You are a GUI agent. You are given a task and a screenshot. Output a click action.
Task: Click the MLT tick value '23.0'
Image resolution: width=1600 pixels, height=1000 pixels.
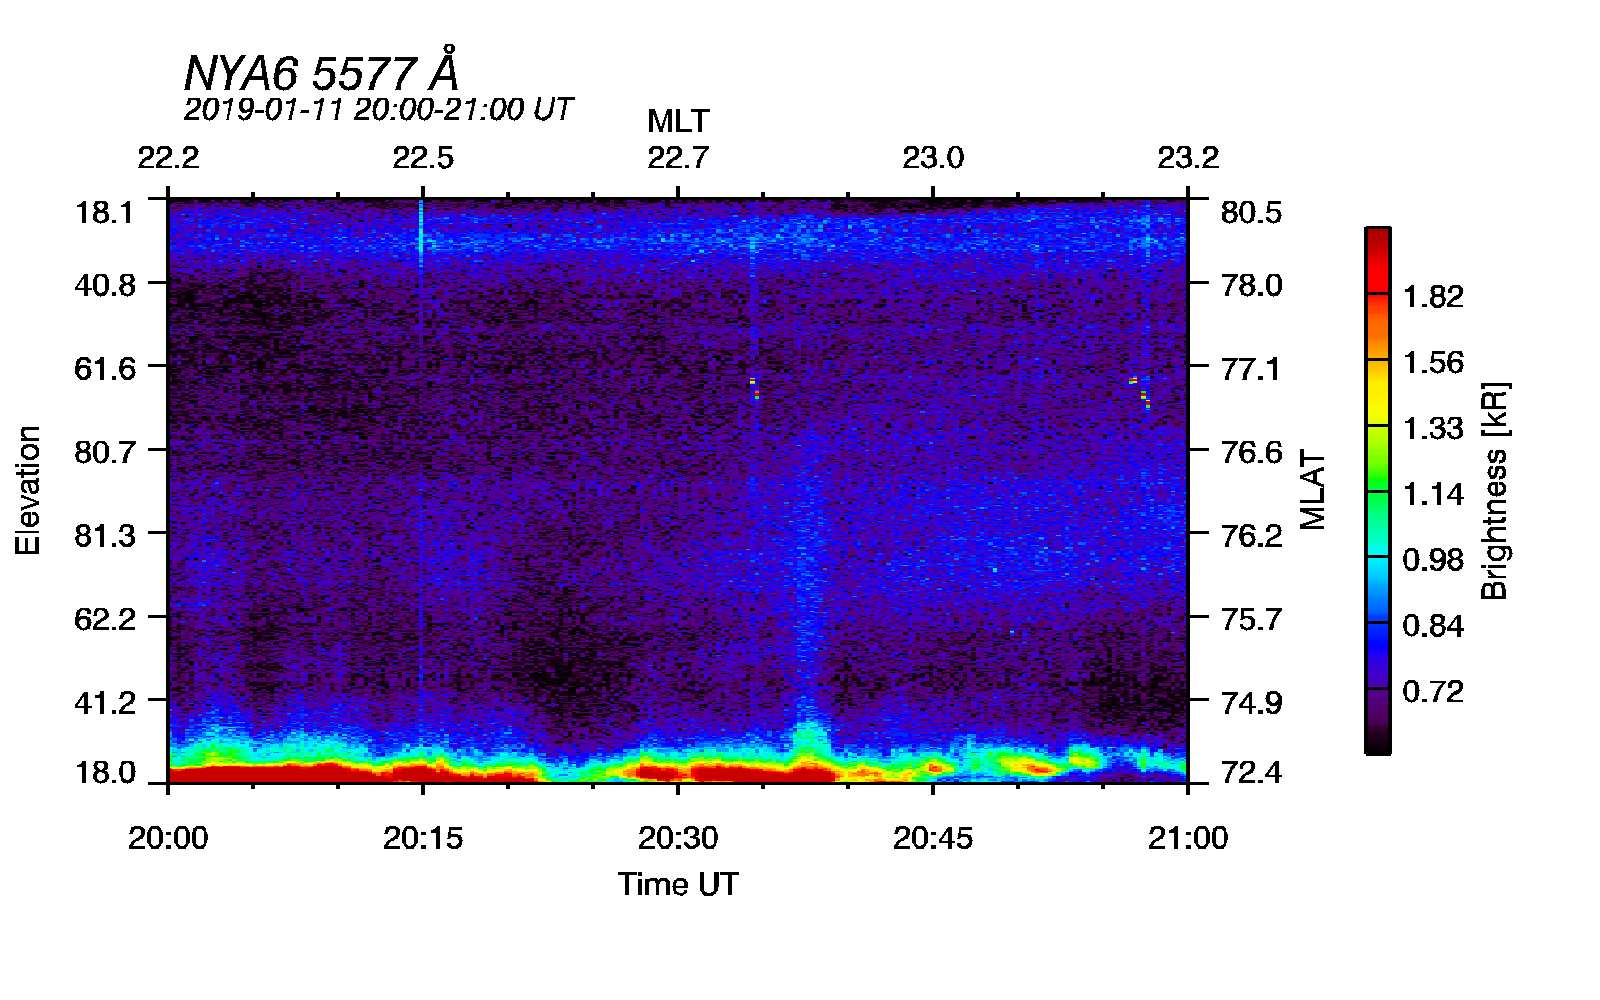[933, 158]
